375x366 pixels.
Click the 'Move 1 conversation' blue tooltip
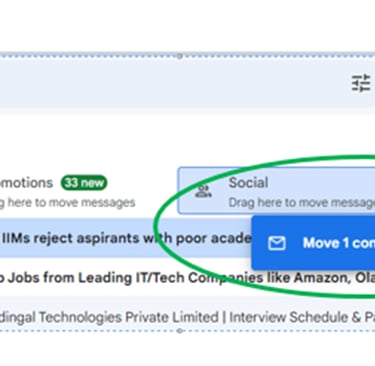(x=313, y=243)
